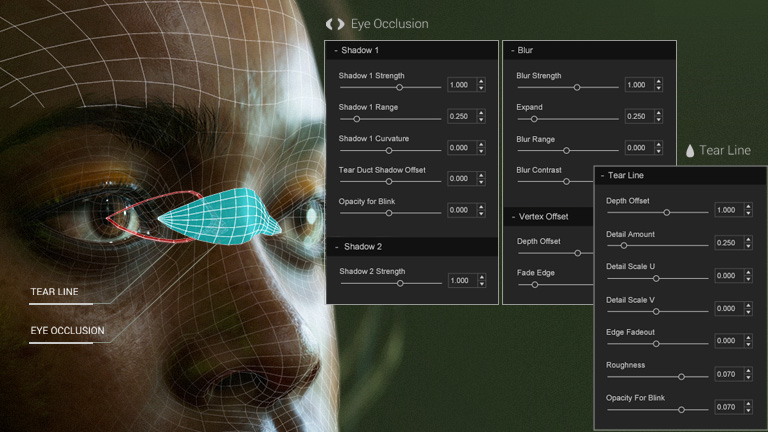Collapse the Blur section

(x=511, y=50)
